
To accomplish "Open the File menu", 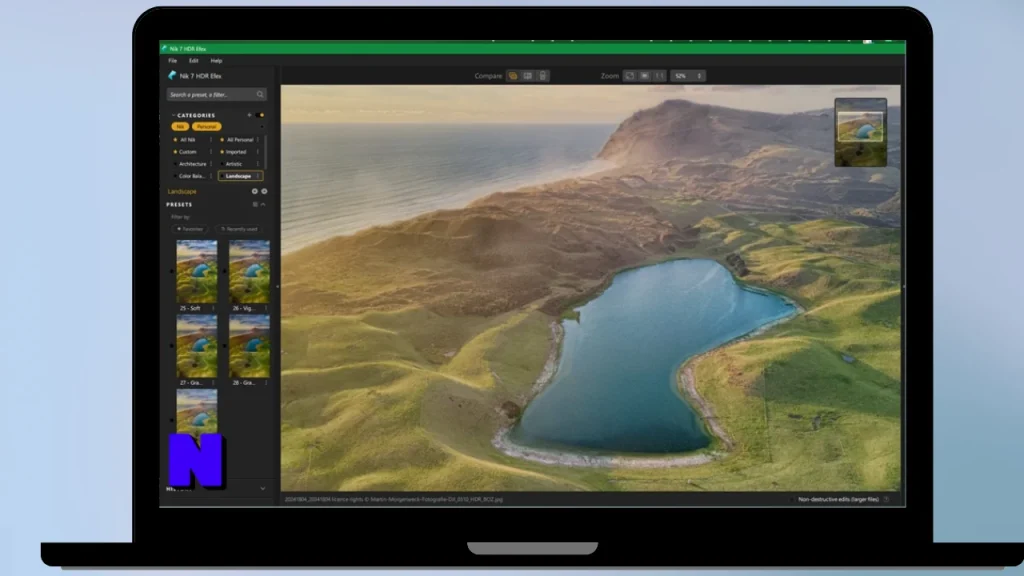I will 172,61.
